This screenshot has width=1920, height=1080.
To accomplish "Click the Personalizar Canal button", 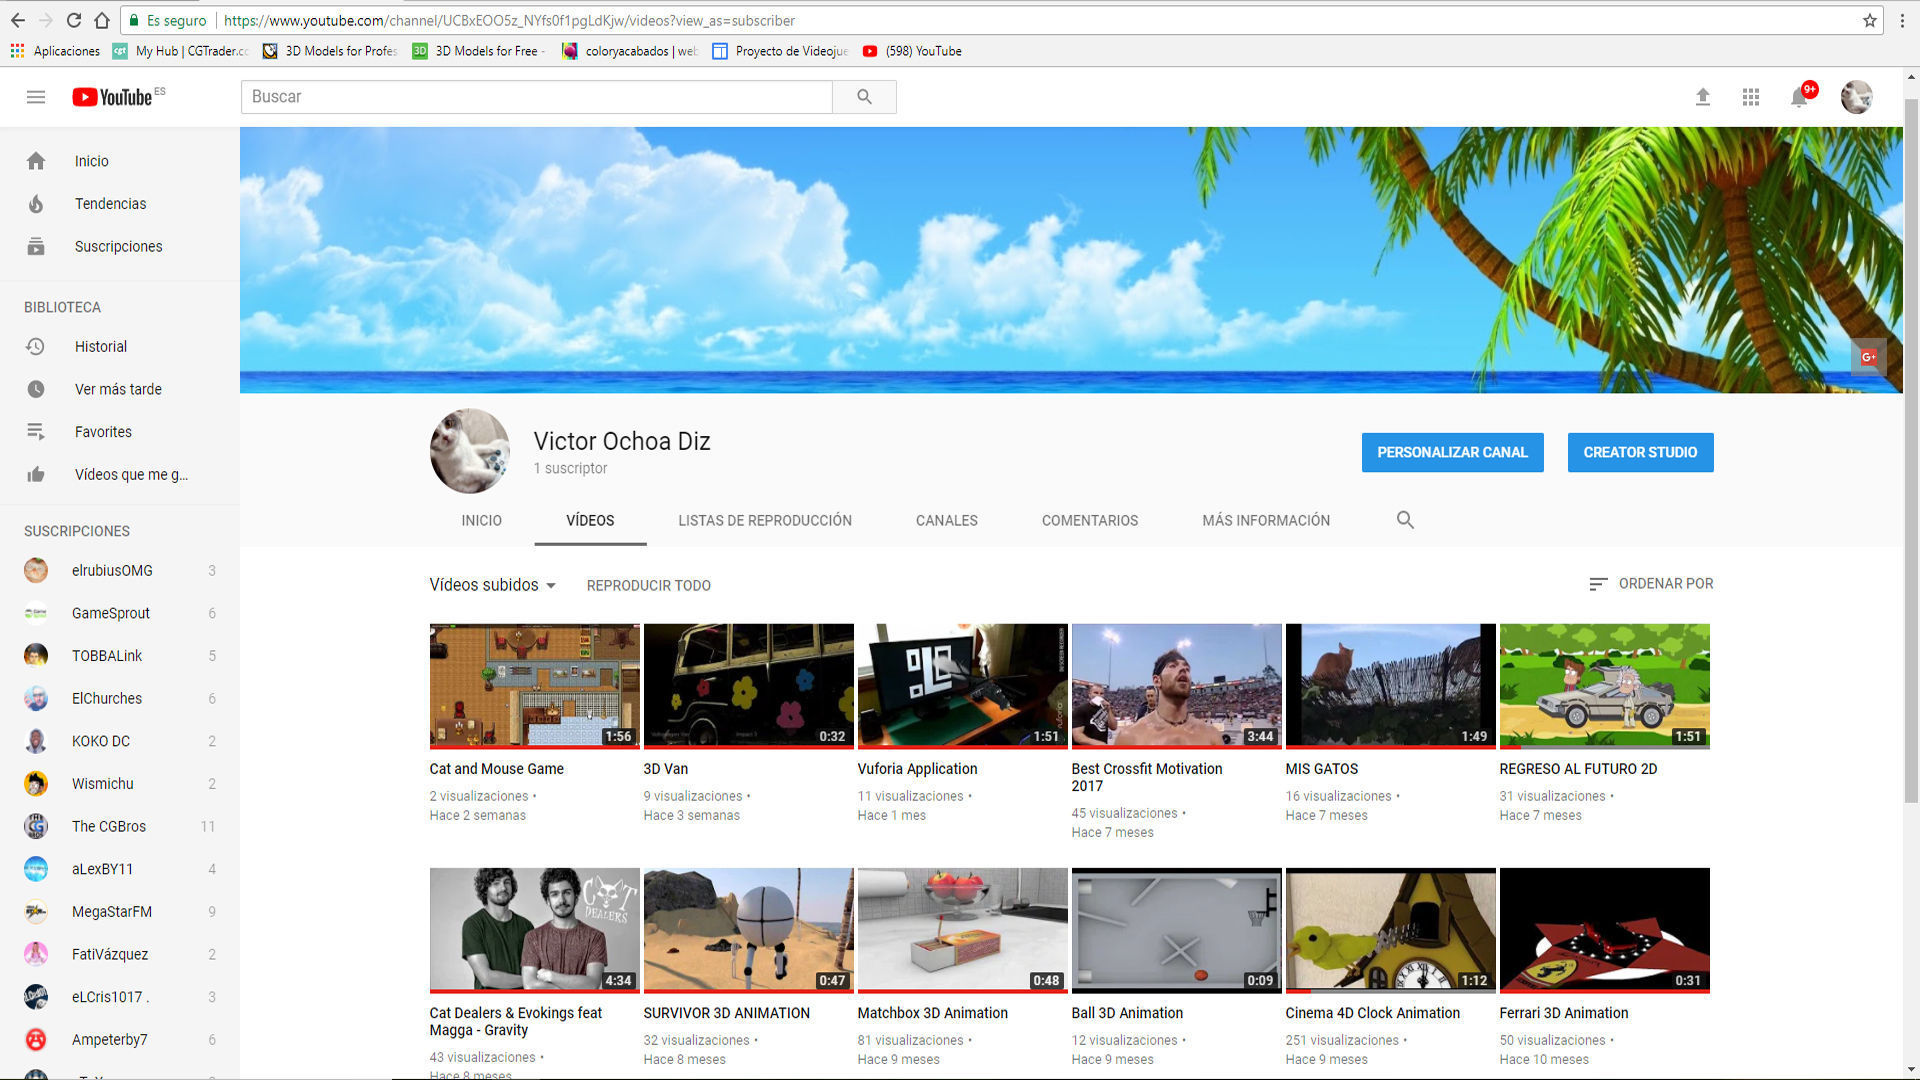I will tap(1452, 452).
